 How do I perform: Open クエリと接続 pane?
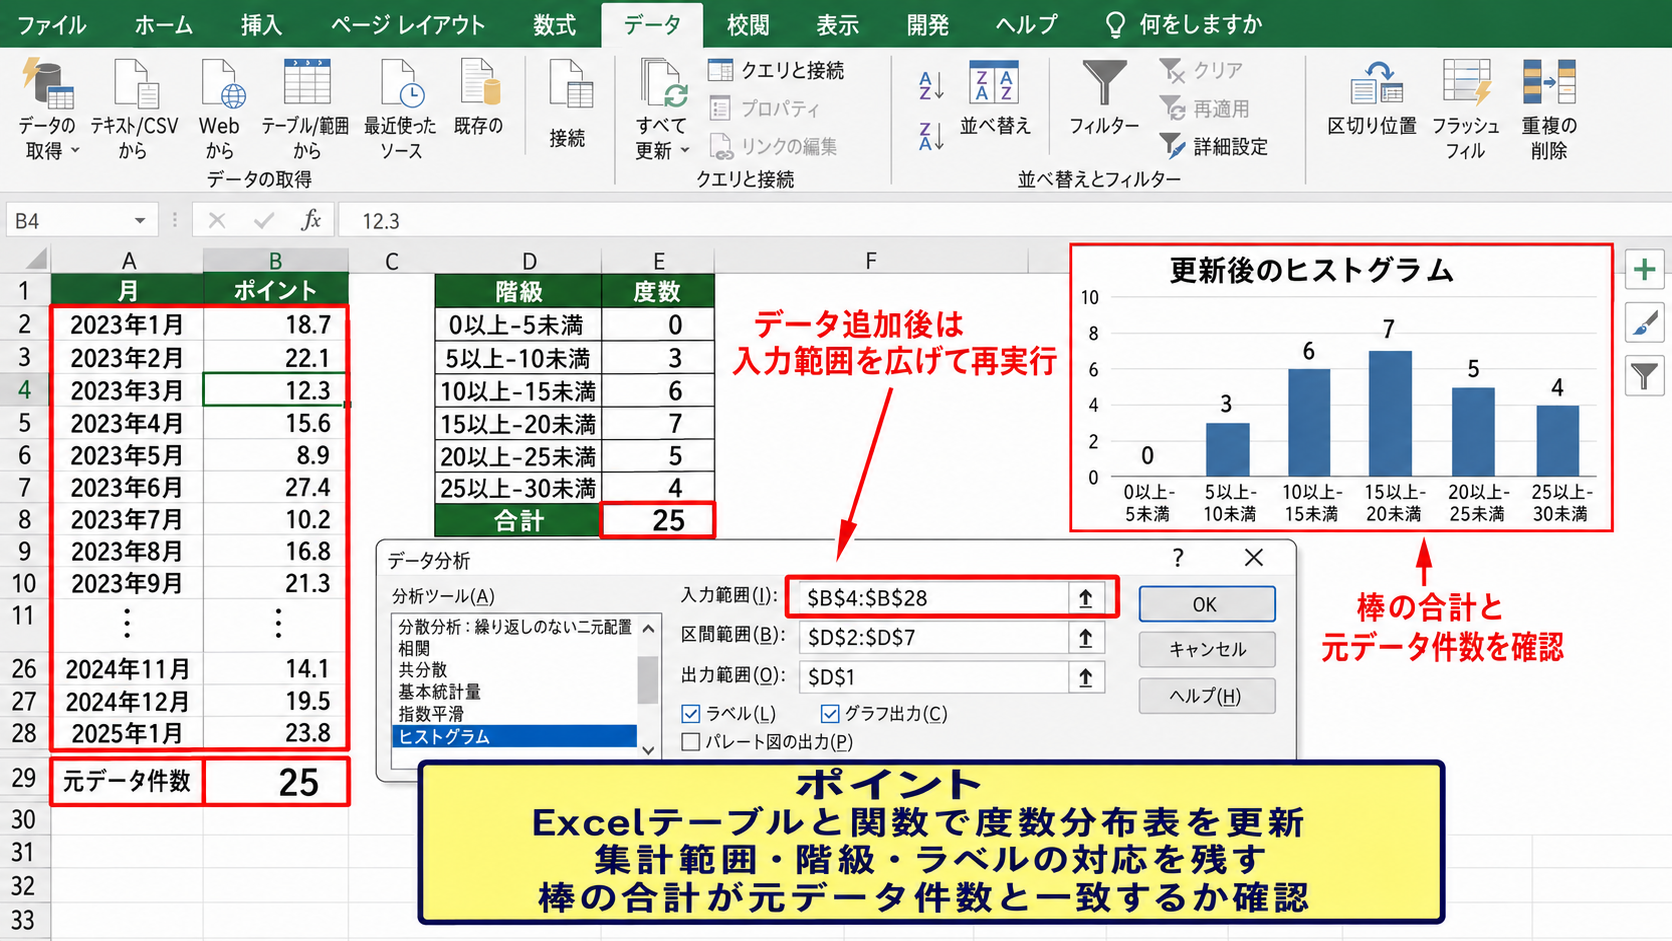point(776,70)
